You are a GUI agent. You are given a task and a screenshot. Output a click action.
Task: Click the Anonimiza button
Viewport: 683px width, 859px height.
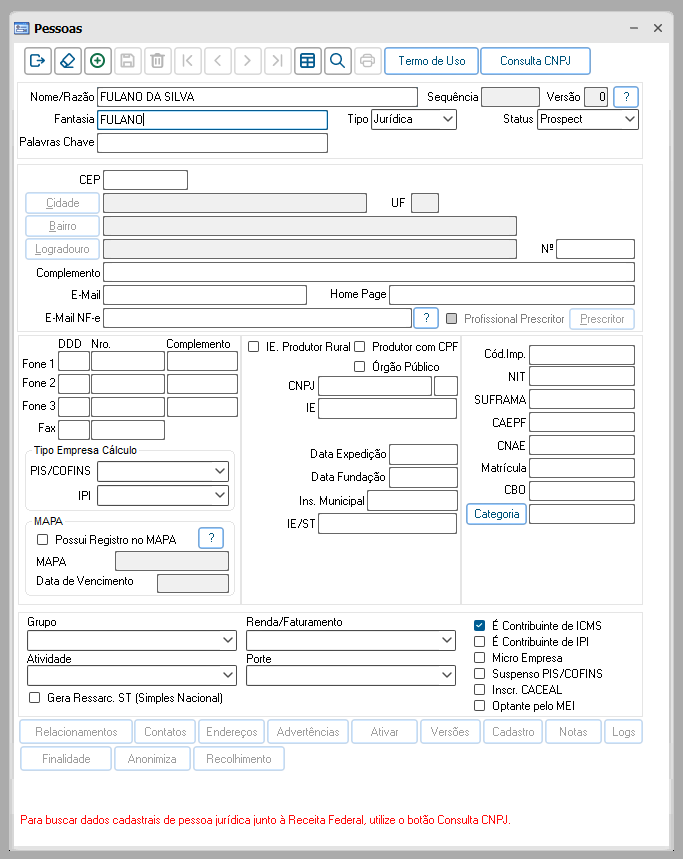(152, 759)
